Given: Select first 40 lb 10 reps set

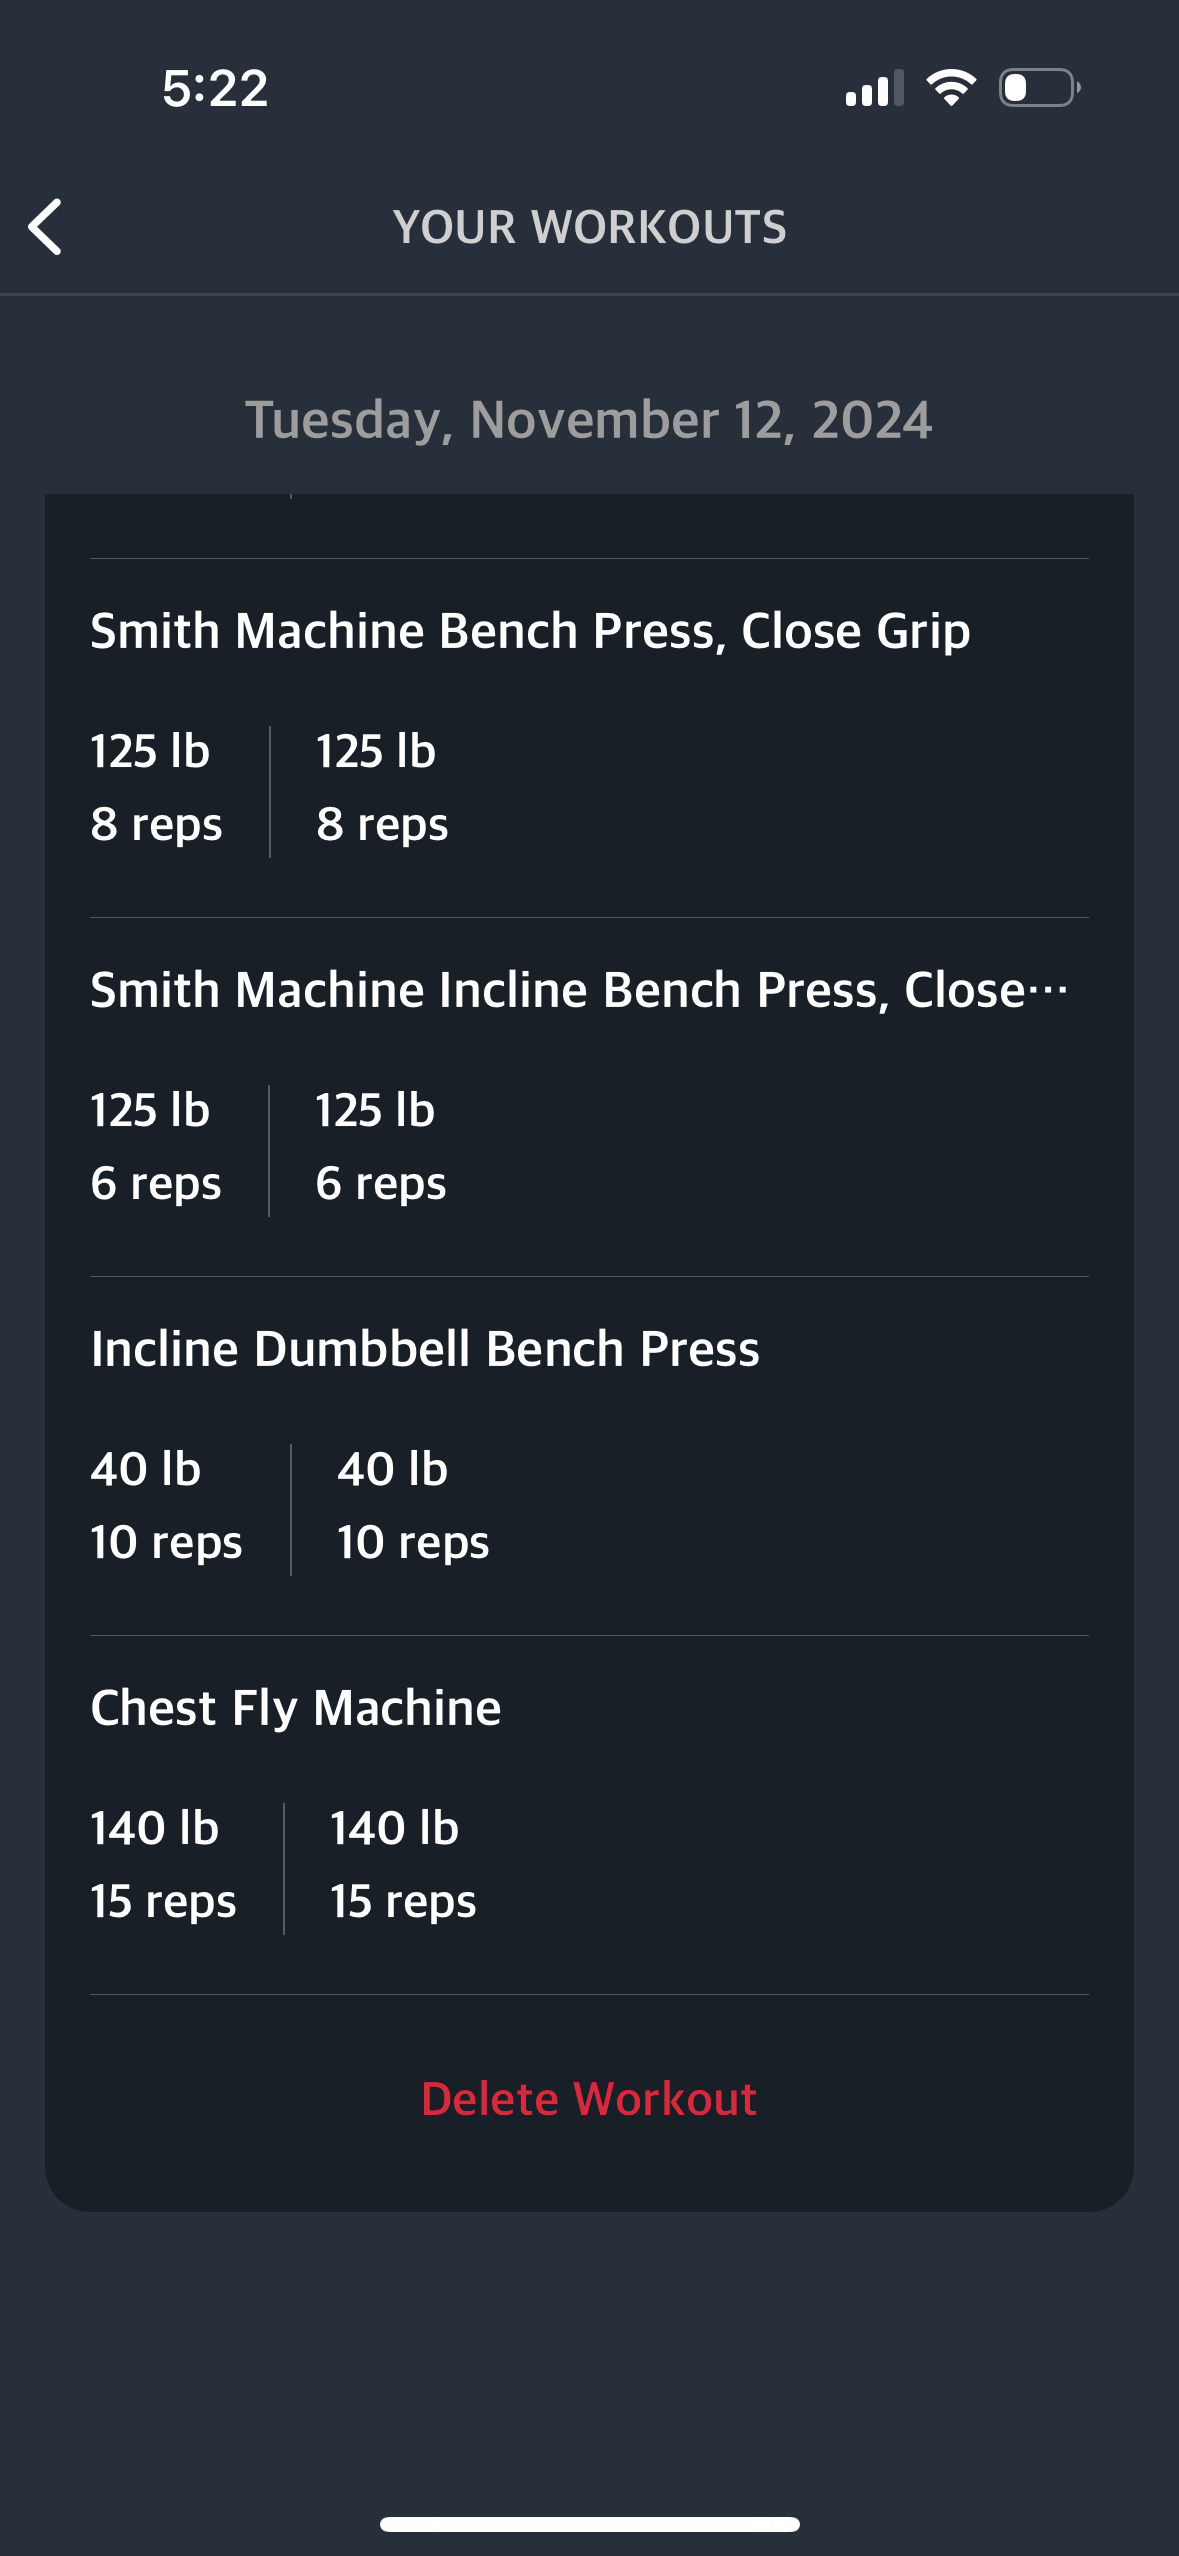Looking at the screenshot, I should pyautogui.click(x=166, y=1506).
